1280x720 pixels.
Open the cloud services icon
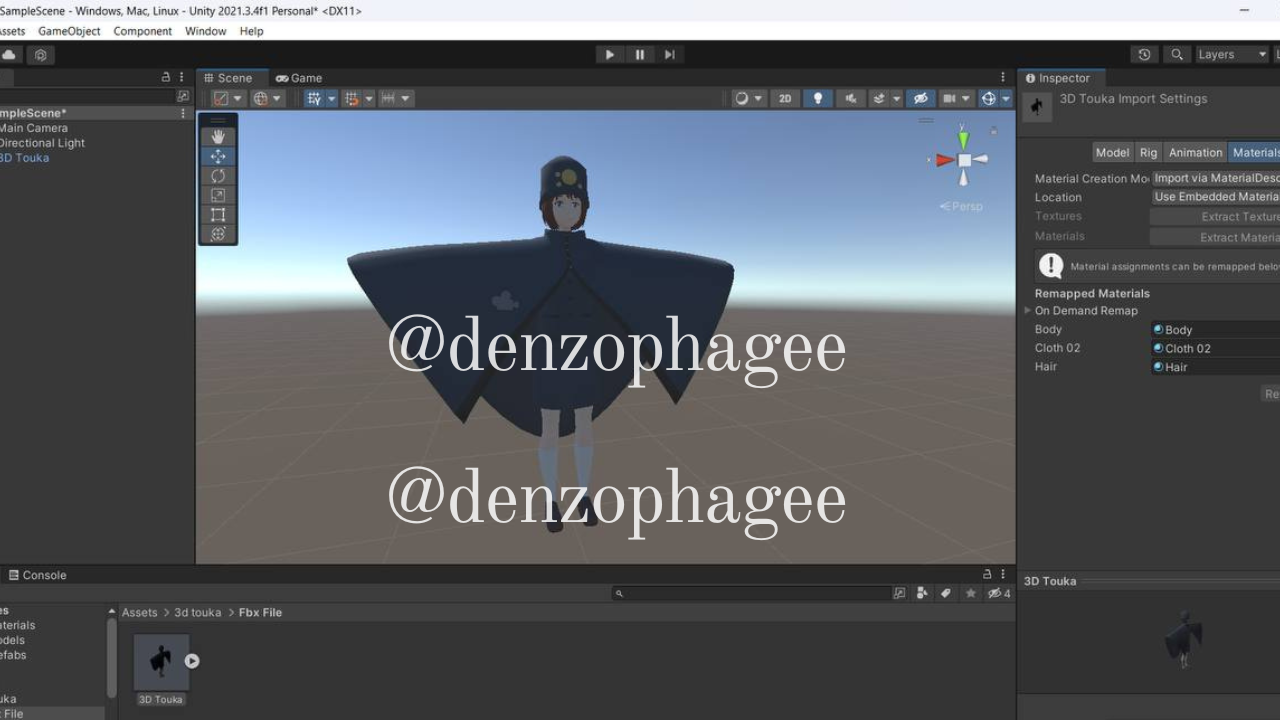tap(10, 54)
